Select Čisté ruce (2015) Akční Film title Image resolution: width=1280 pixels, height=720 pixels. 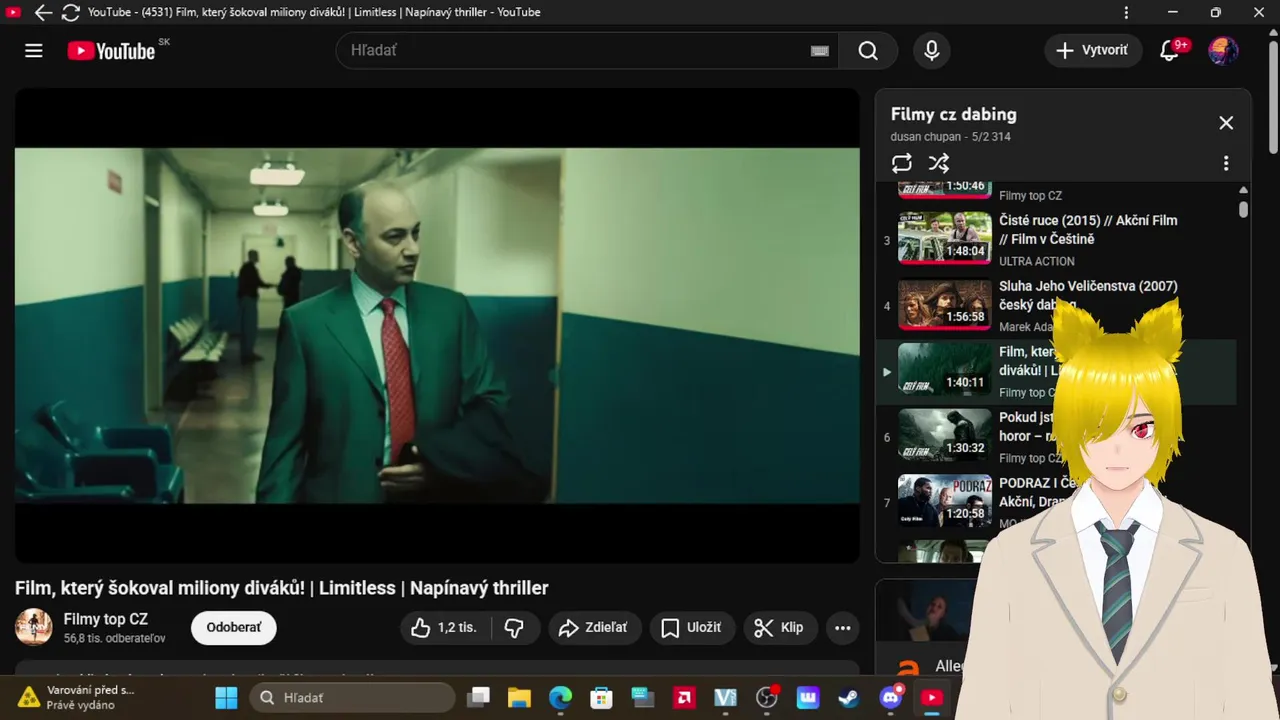[x=1088, y=230]
